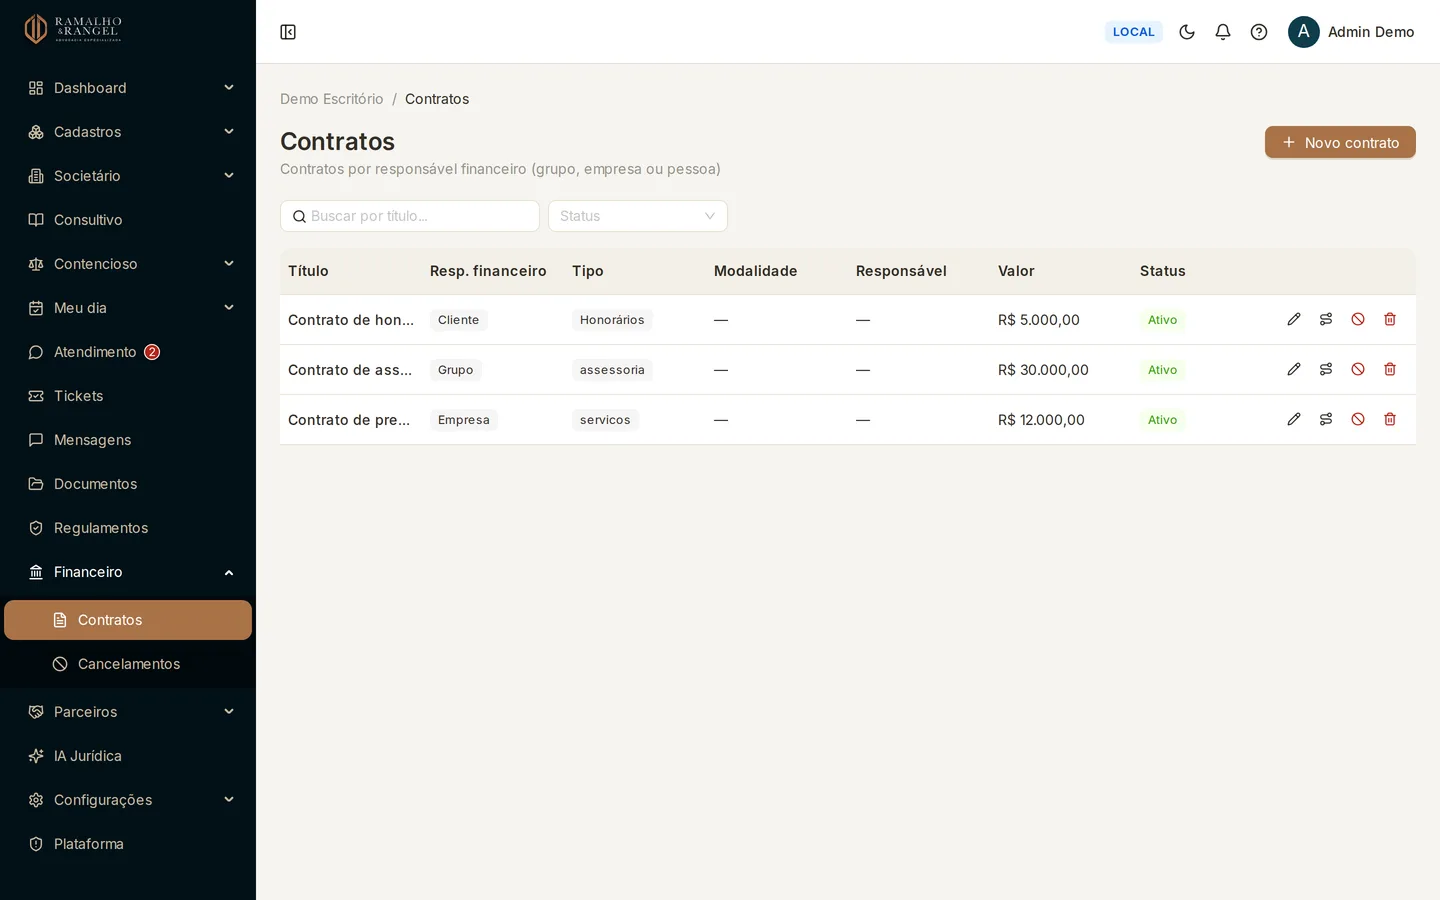Viewport: 1440px width, 900px height.
Task: Expand the Dashboard menu chevron
Action: point(229,88)
